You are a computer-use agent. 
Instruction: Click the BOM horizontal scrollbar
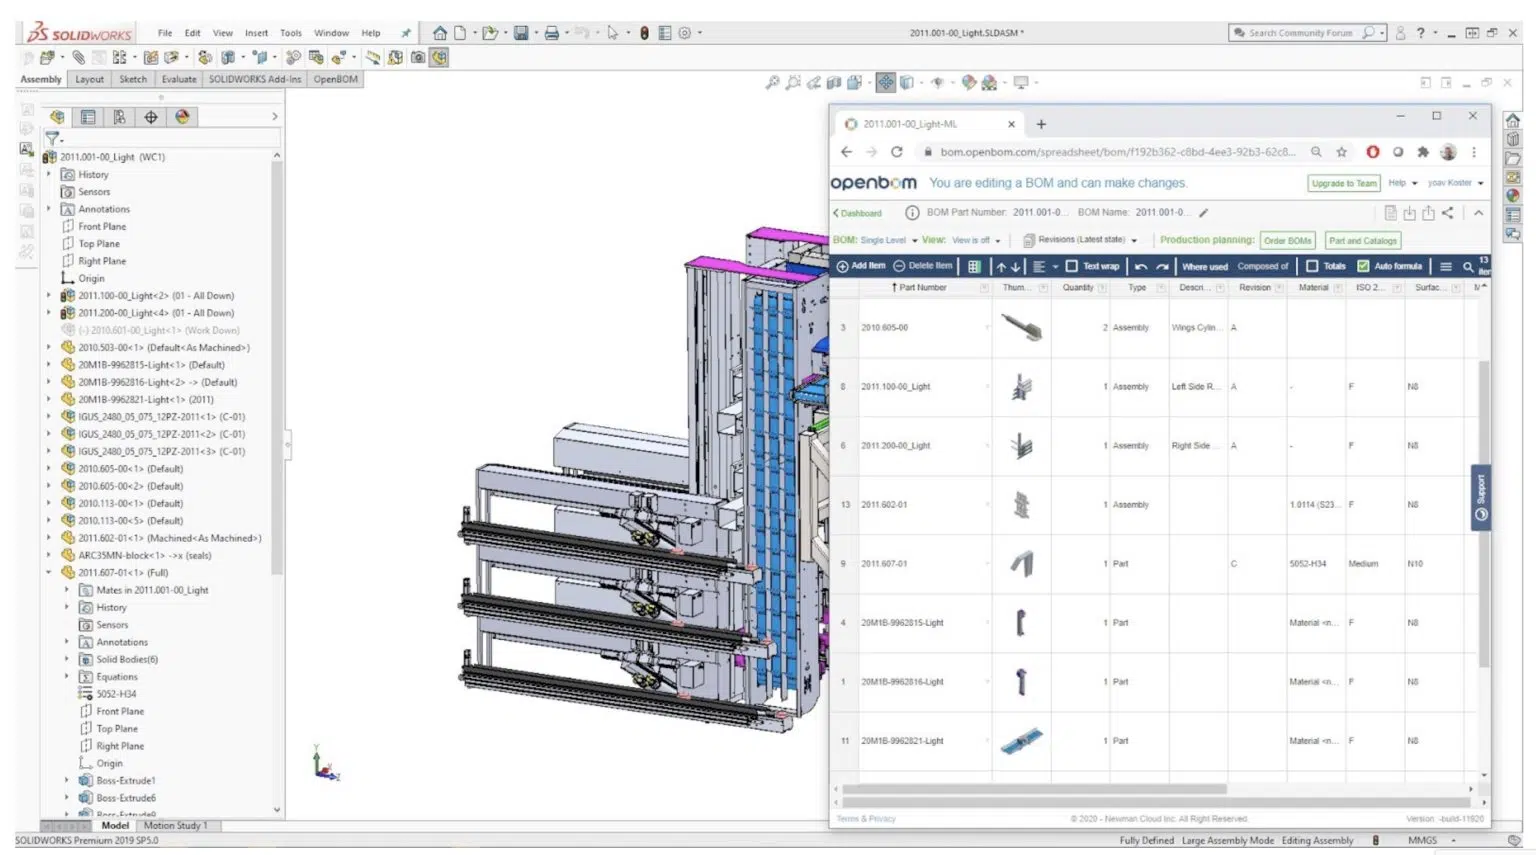click(1034, 789)
